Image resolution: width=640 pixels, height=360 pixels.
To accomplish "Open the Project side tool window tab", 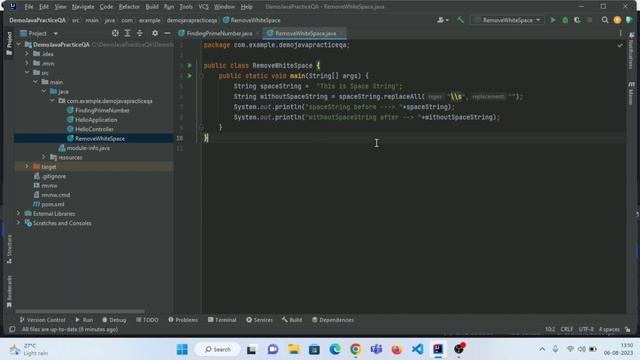I will coord(9,43).
